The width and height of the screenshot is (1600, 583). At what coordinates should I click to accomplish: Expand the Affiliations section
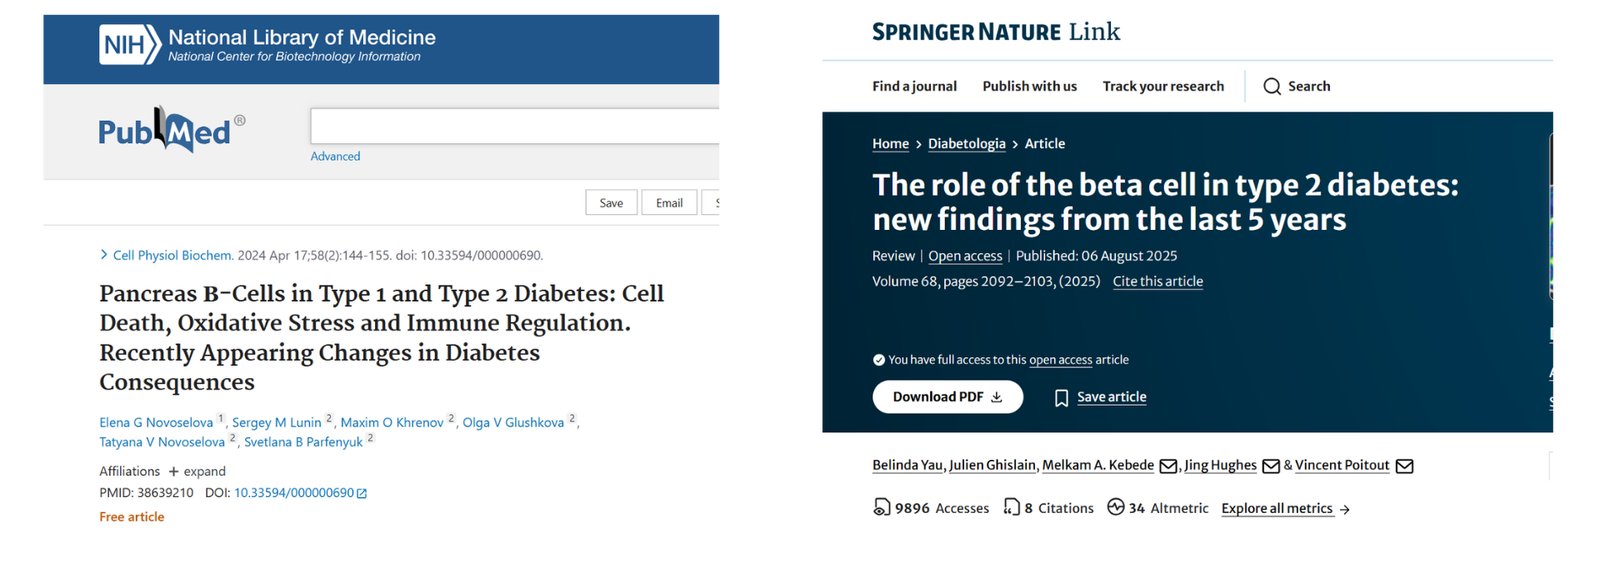[196, 471]
